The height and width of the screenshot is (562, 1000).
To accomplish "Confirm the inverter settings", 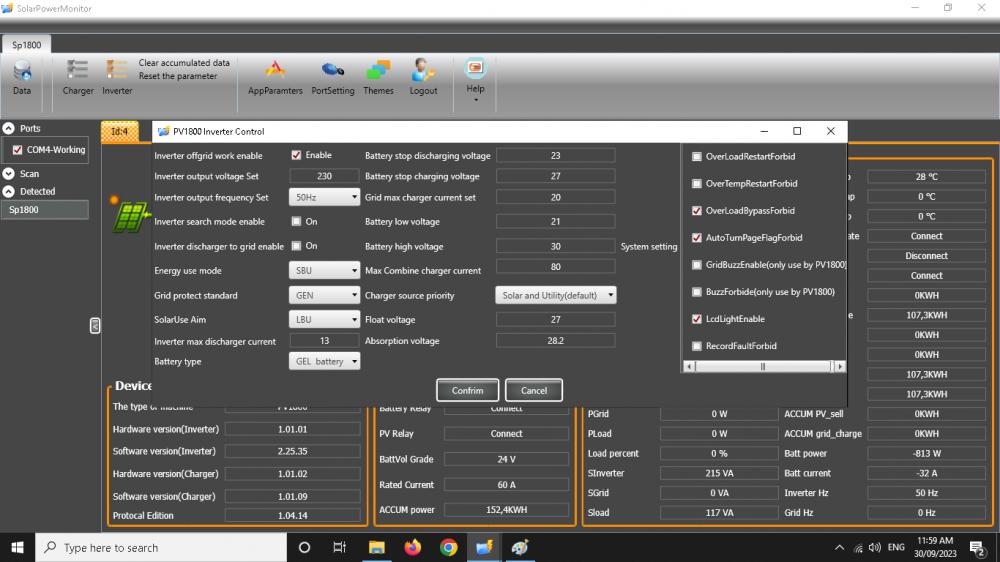I will (467, 390).
